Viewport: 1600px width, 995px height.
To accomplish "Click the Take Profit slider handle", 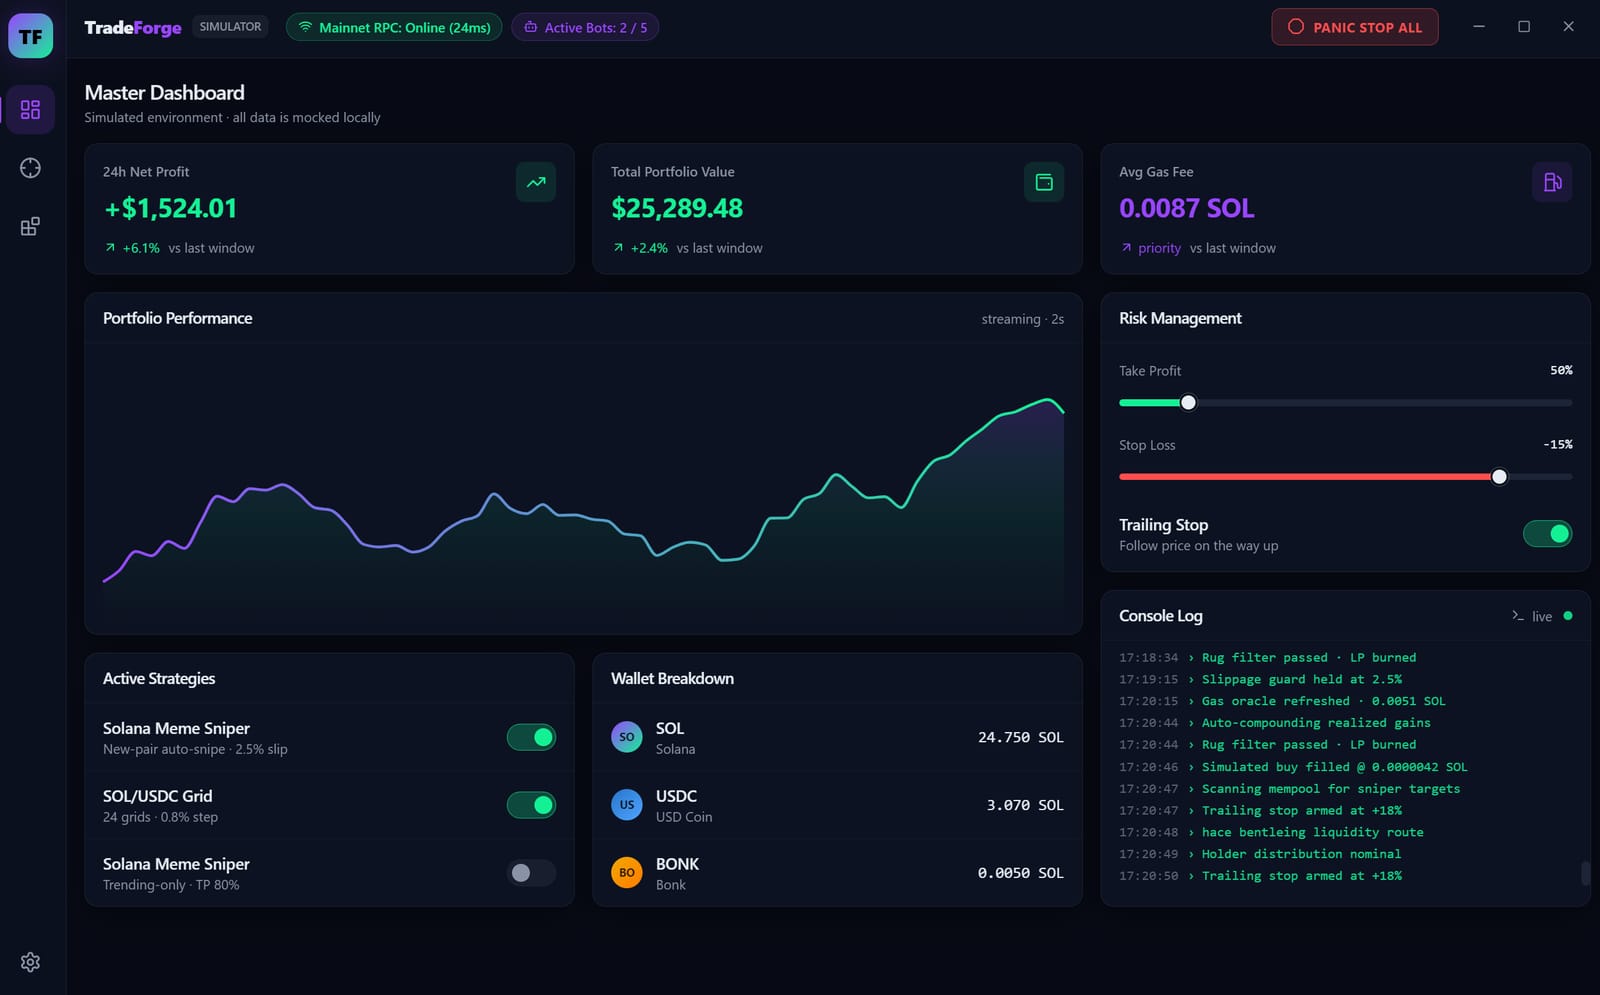I will [x=1188, y=403].
